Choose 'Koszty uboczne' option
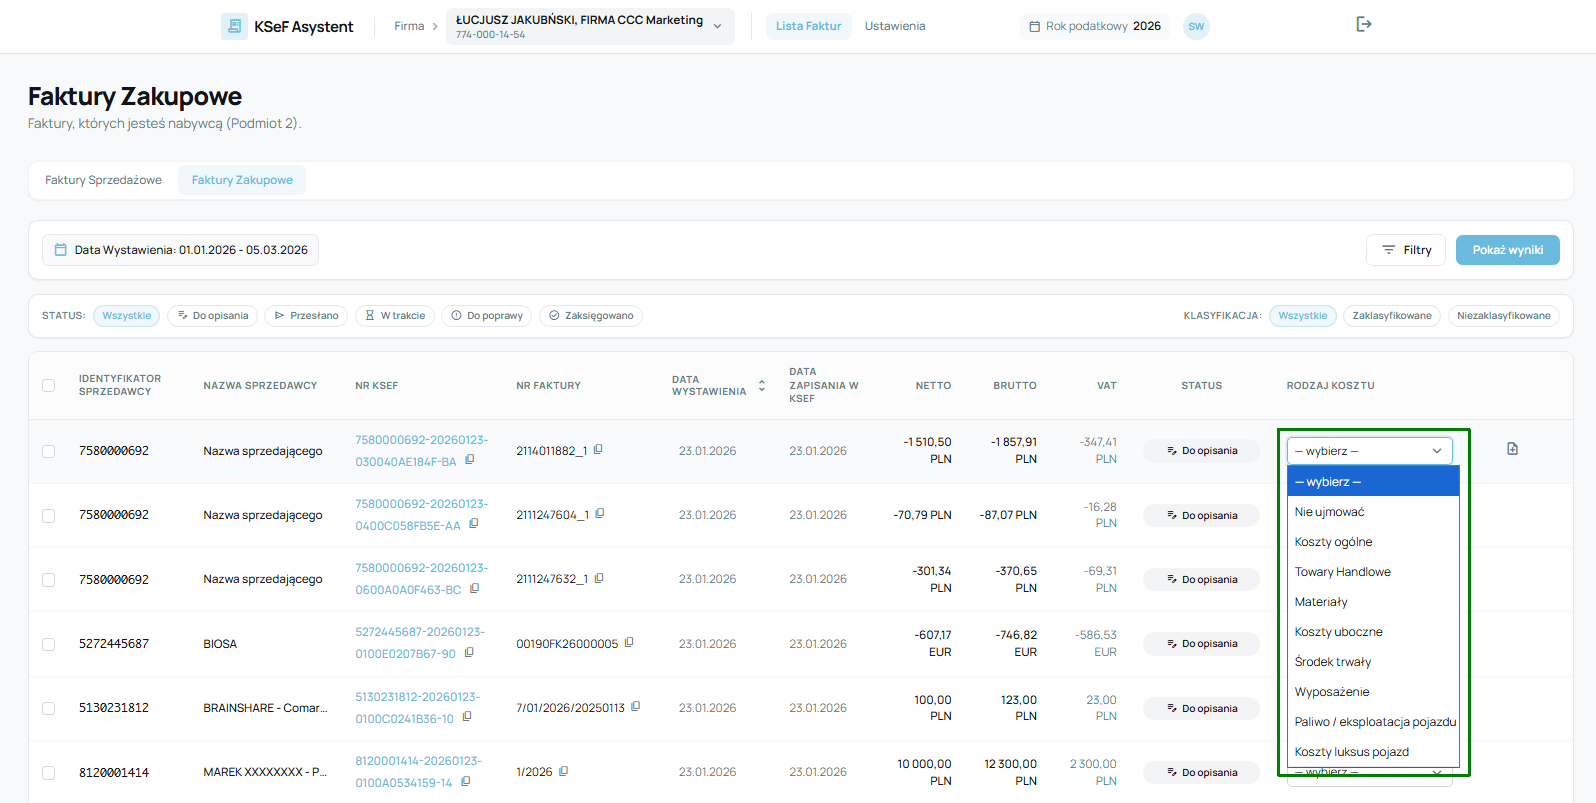 (1373, 632)
